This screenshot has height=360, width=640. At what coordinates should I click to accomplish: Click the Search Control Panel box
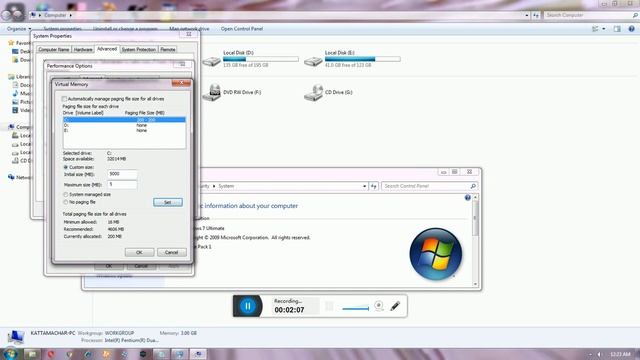[x=429, y=186]
